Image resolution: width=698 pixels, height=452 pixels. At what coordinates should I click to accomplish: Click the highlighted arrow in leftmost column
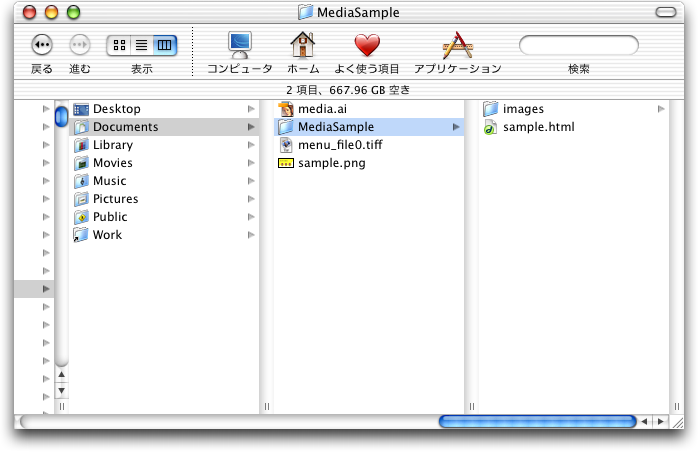pos(46,289)
